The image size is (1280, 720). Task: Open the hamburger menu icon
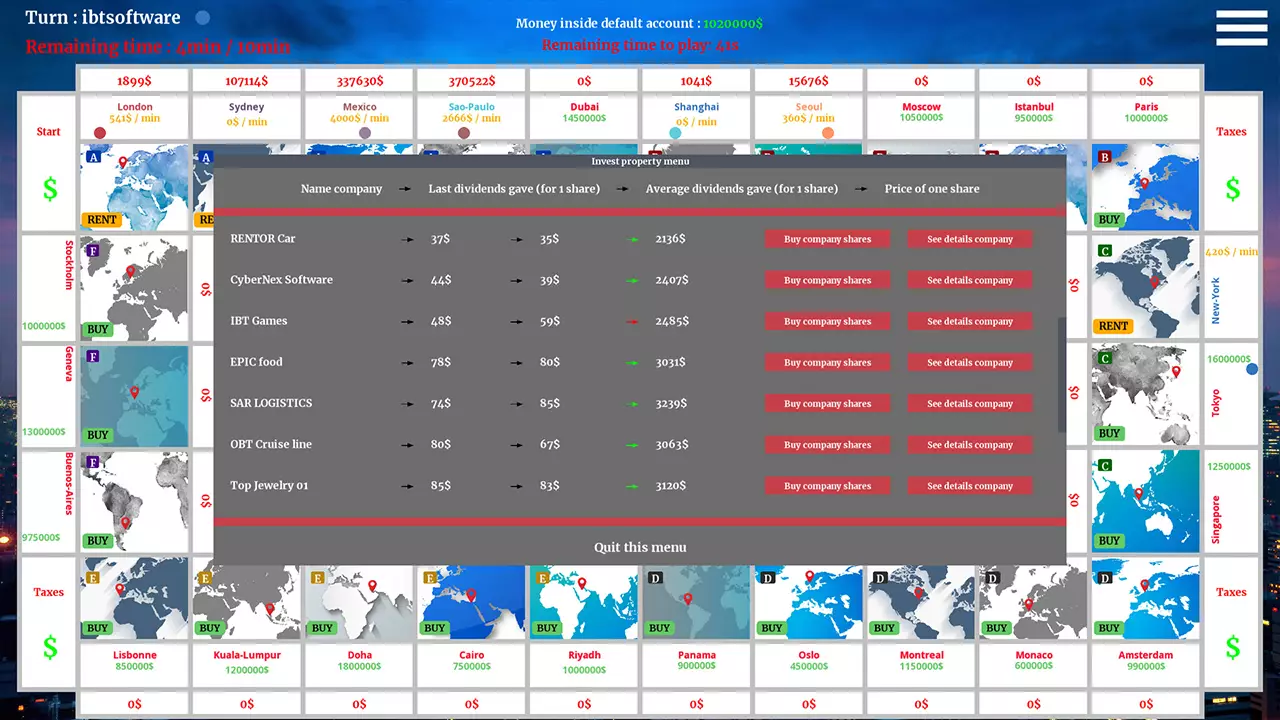[1241, 28]
